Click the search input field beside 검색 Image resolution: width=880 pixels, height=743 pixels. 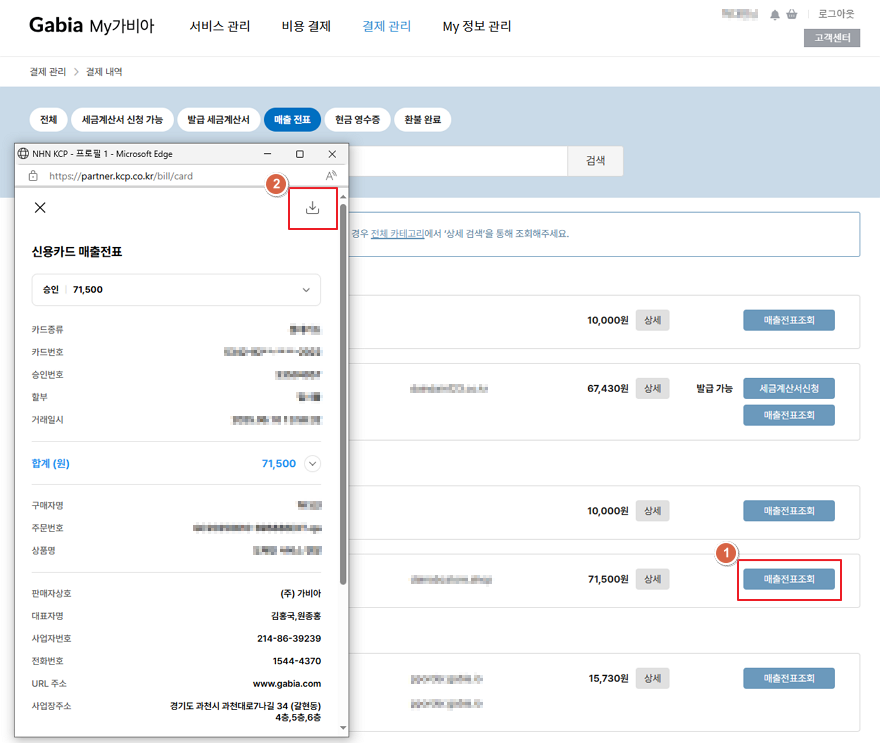click(x=458, y=161)
